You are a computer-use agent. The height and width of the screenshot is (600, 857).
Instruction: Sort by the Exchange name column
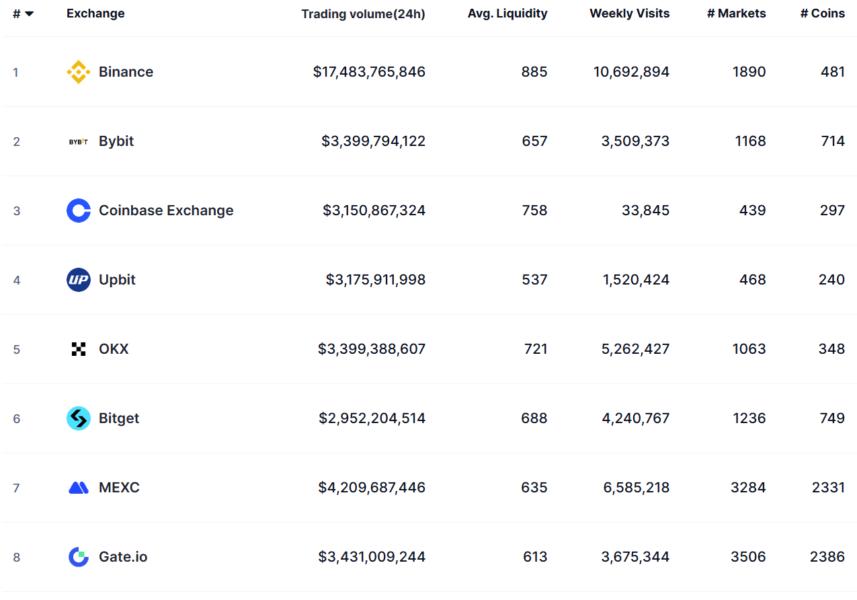pyautogui.click(x=95, y=14)
